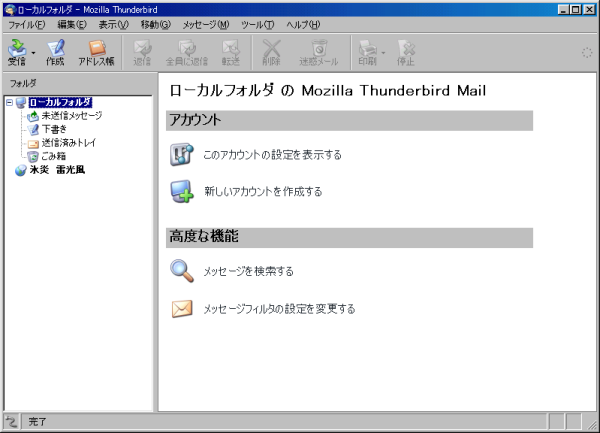Image resolution: width=600 pixels, height=433 pixels.
Task: Click the 印刷 print icon
Action: 367,52
